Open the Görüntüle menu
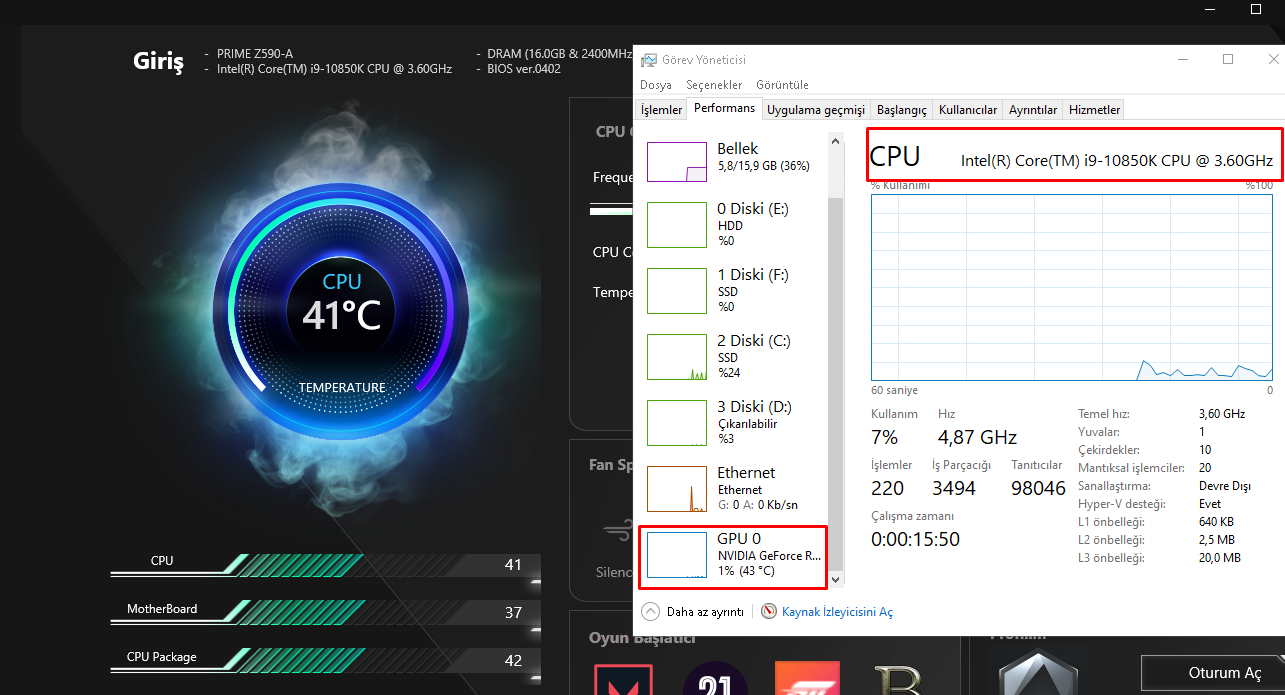This screenshot has height=695, width=1285. click(x=783, y=85)
